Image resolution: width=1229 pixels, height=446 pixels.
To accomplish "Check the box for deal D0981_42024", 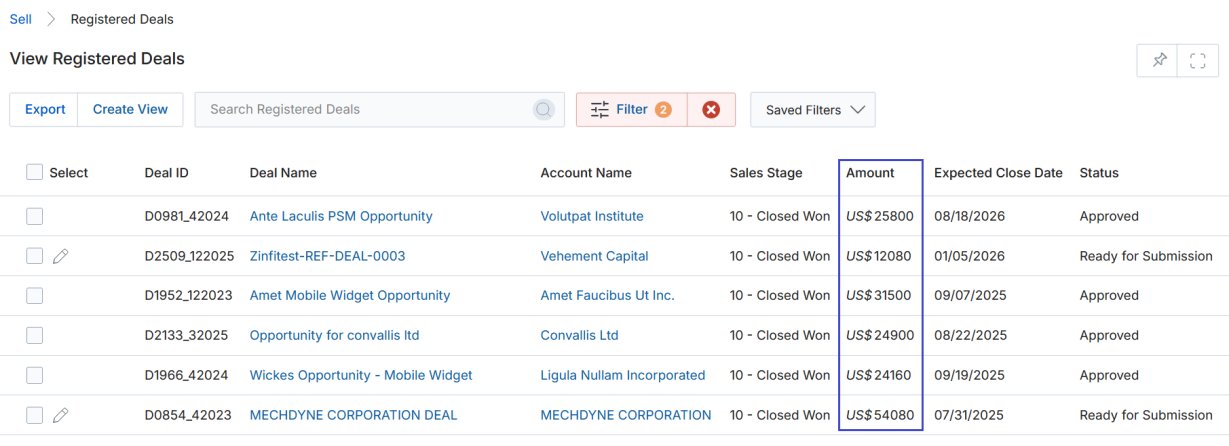I will [x=35, y=216].
